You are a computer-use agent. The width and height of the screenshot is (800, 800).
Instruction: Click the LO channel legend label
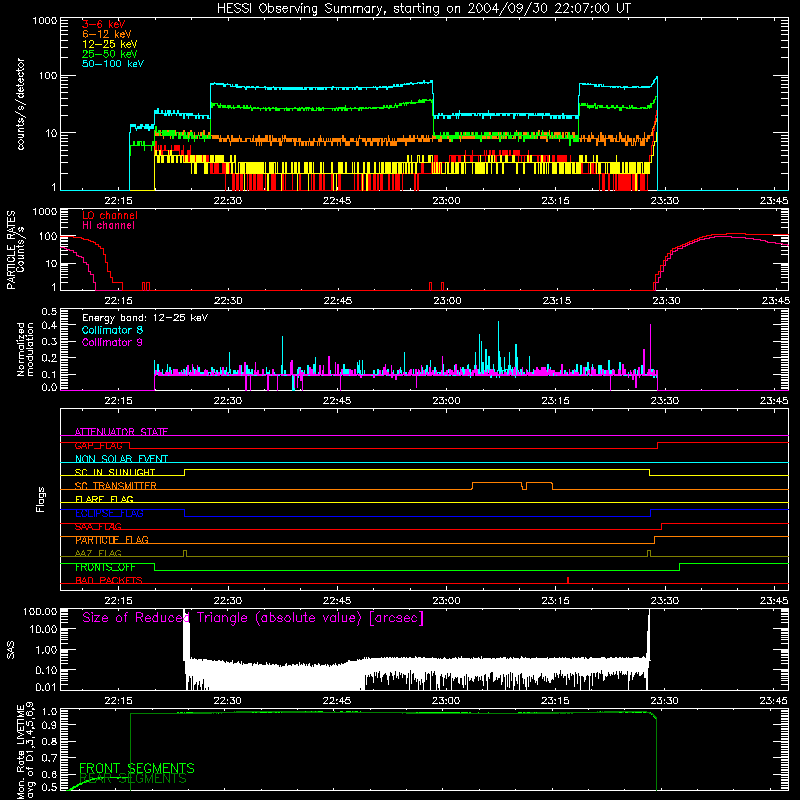tap(110, 215)
